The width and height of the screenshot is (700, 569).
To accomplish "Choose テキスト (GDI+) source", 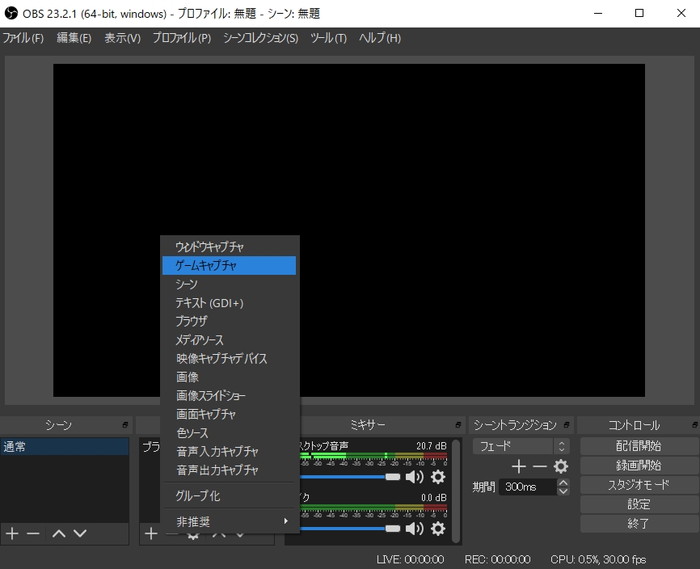I will 230,303.
